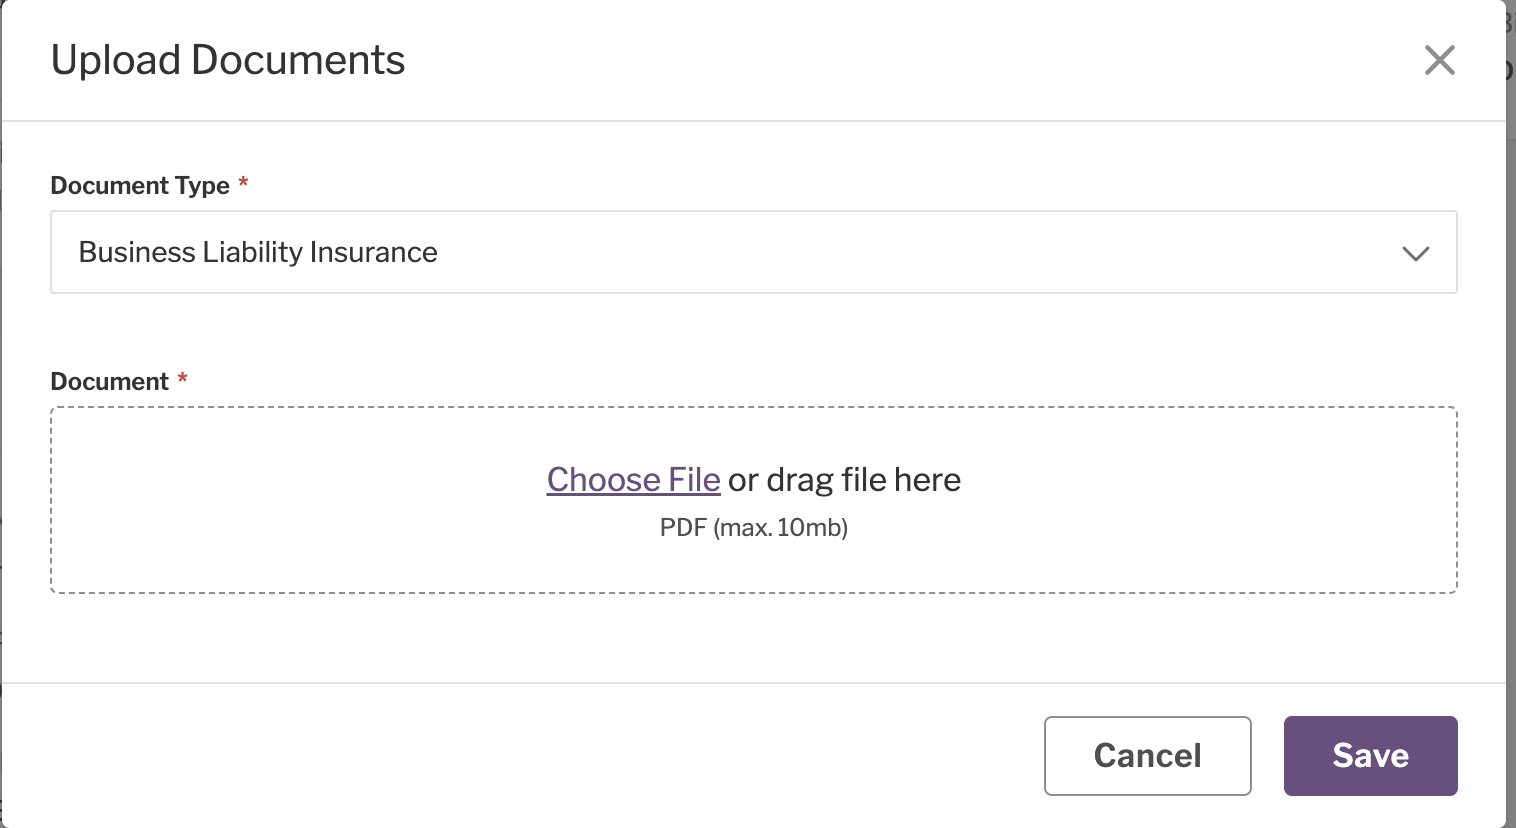Open the Document Type dropdown

pos(754,252)
